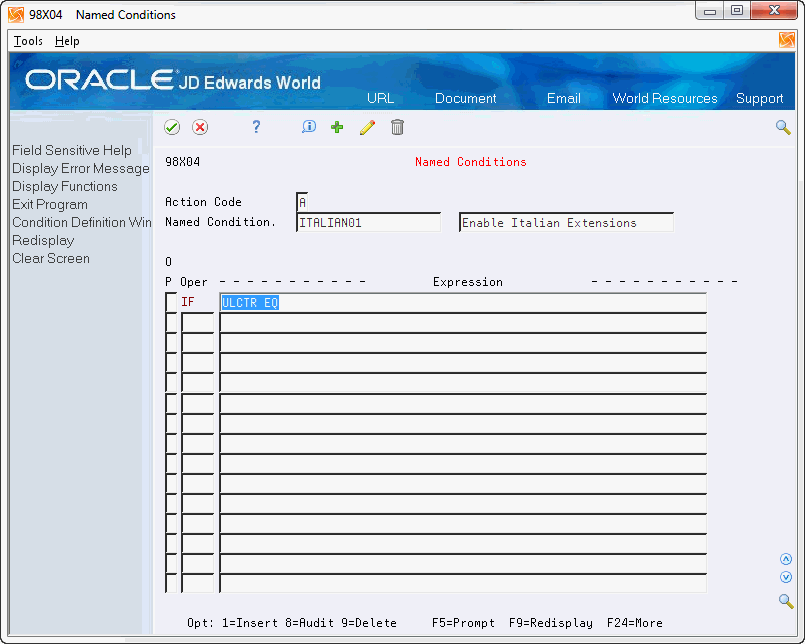Click the Named Conditions red title

pos(471,162)
